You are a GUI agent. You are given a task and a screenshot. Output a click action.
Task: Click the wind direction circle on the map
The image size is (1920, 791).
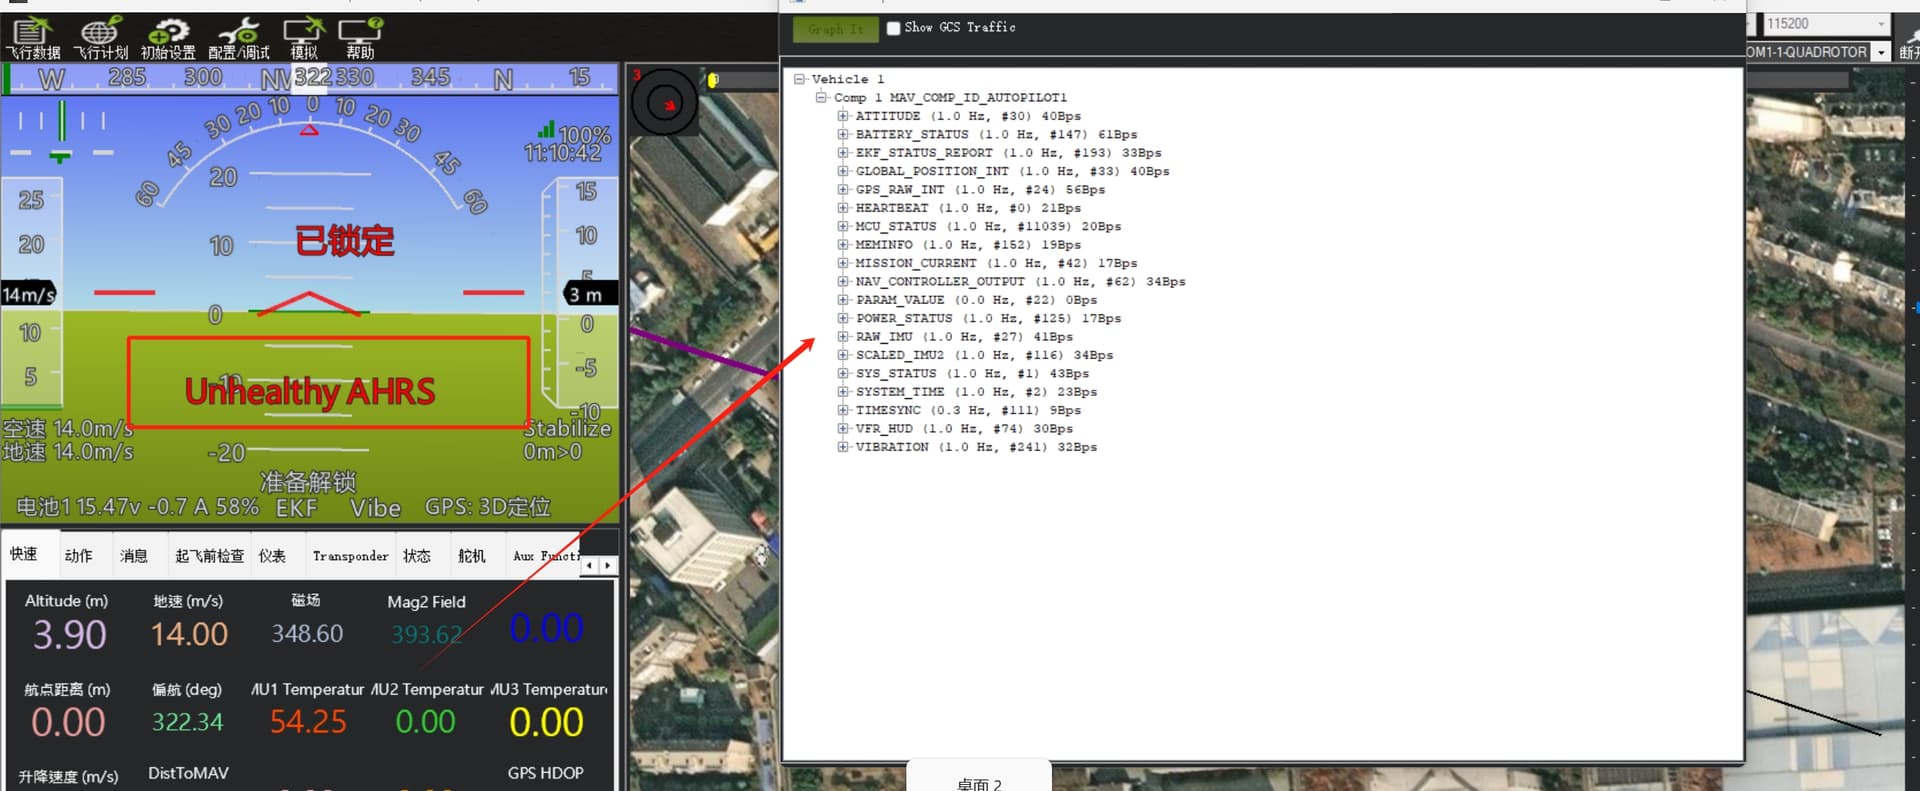[x=666, y=102]
